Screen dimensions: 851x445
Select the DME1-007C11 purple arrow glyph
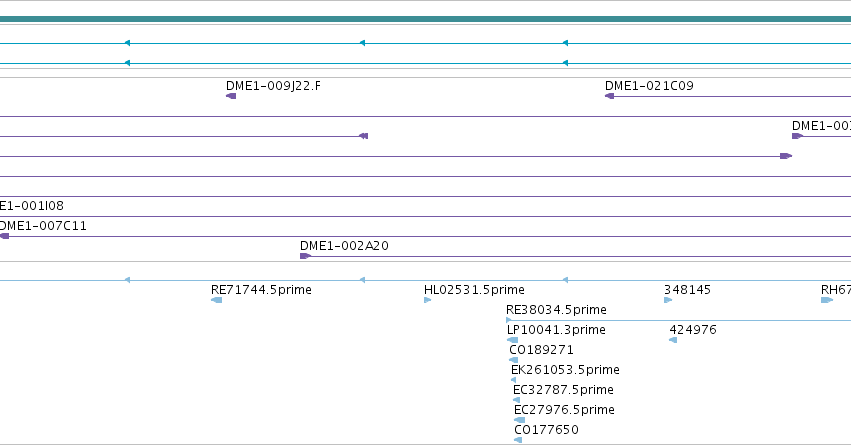coord(4,236)
